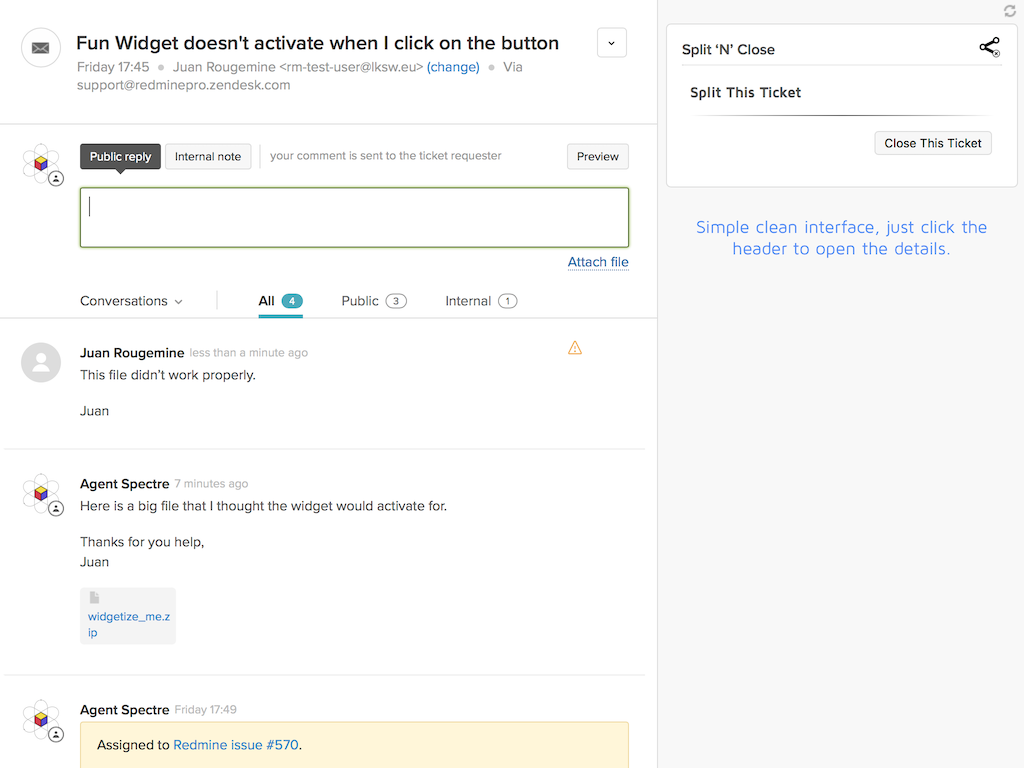The width and height of the screenshot is (1024, 768).
Task: Select the Public reply mode
Action: pyautogui.click(x=119, y=156)
